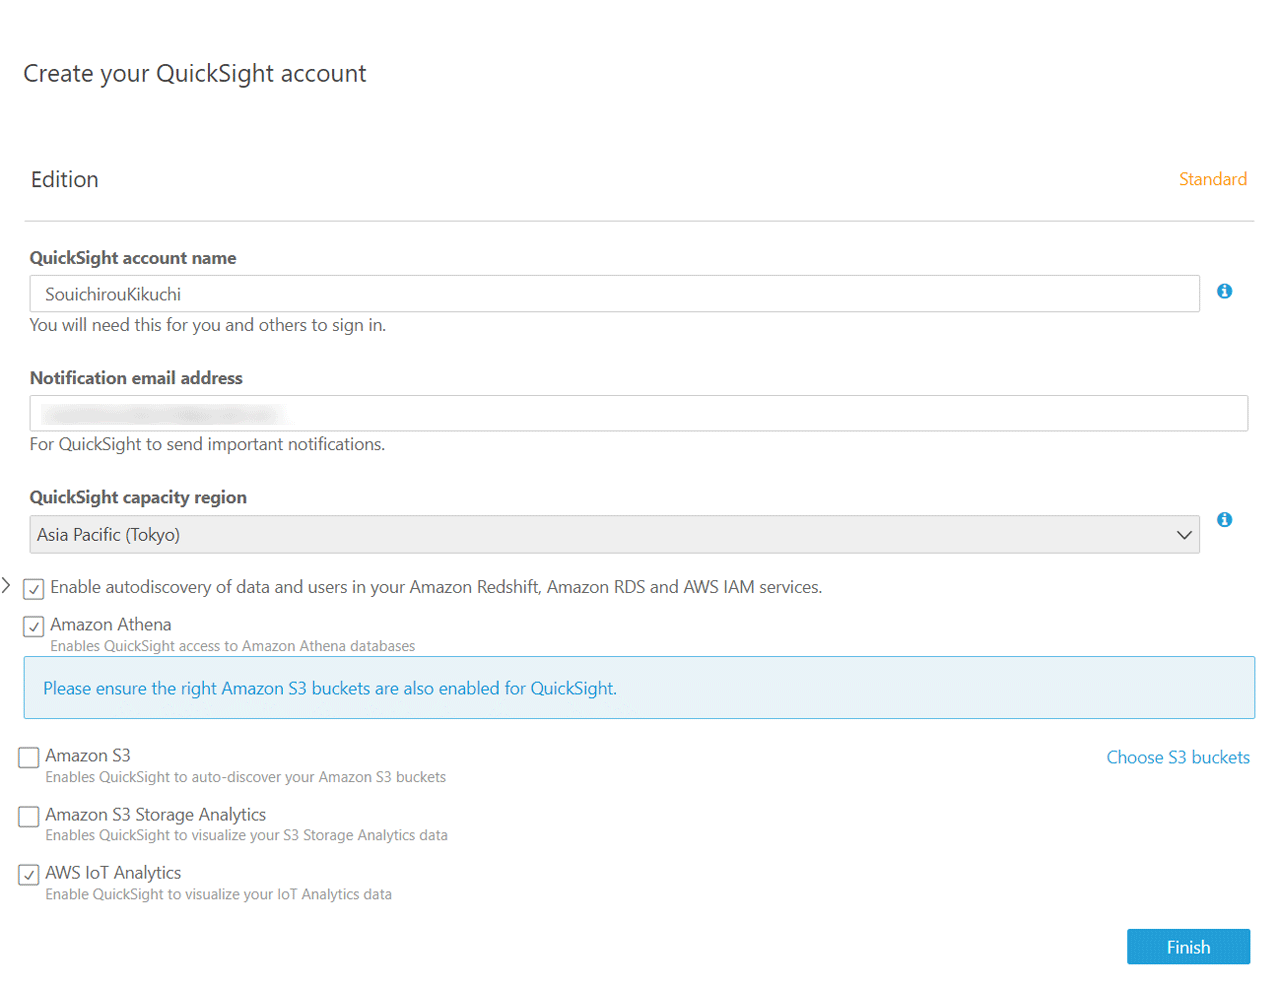Enable the Amazon S3 checkbox
This screenshot has width=1280, height=987.
(29, 757)
